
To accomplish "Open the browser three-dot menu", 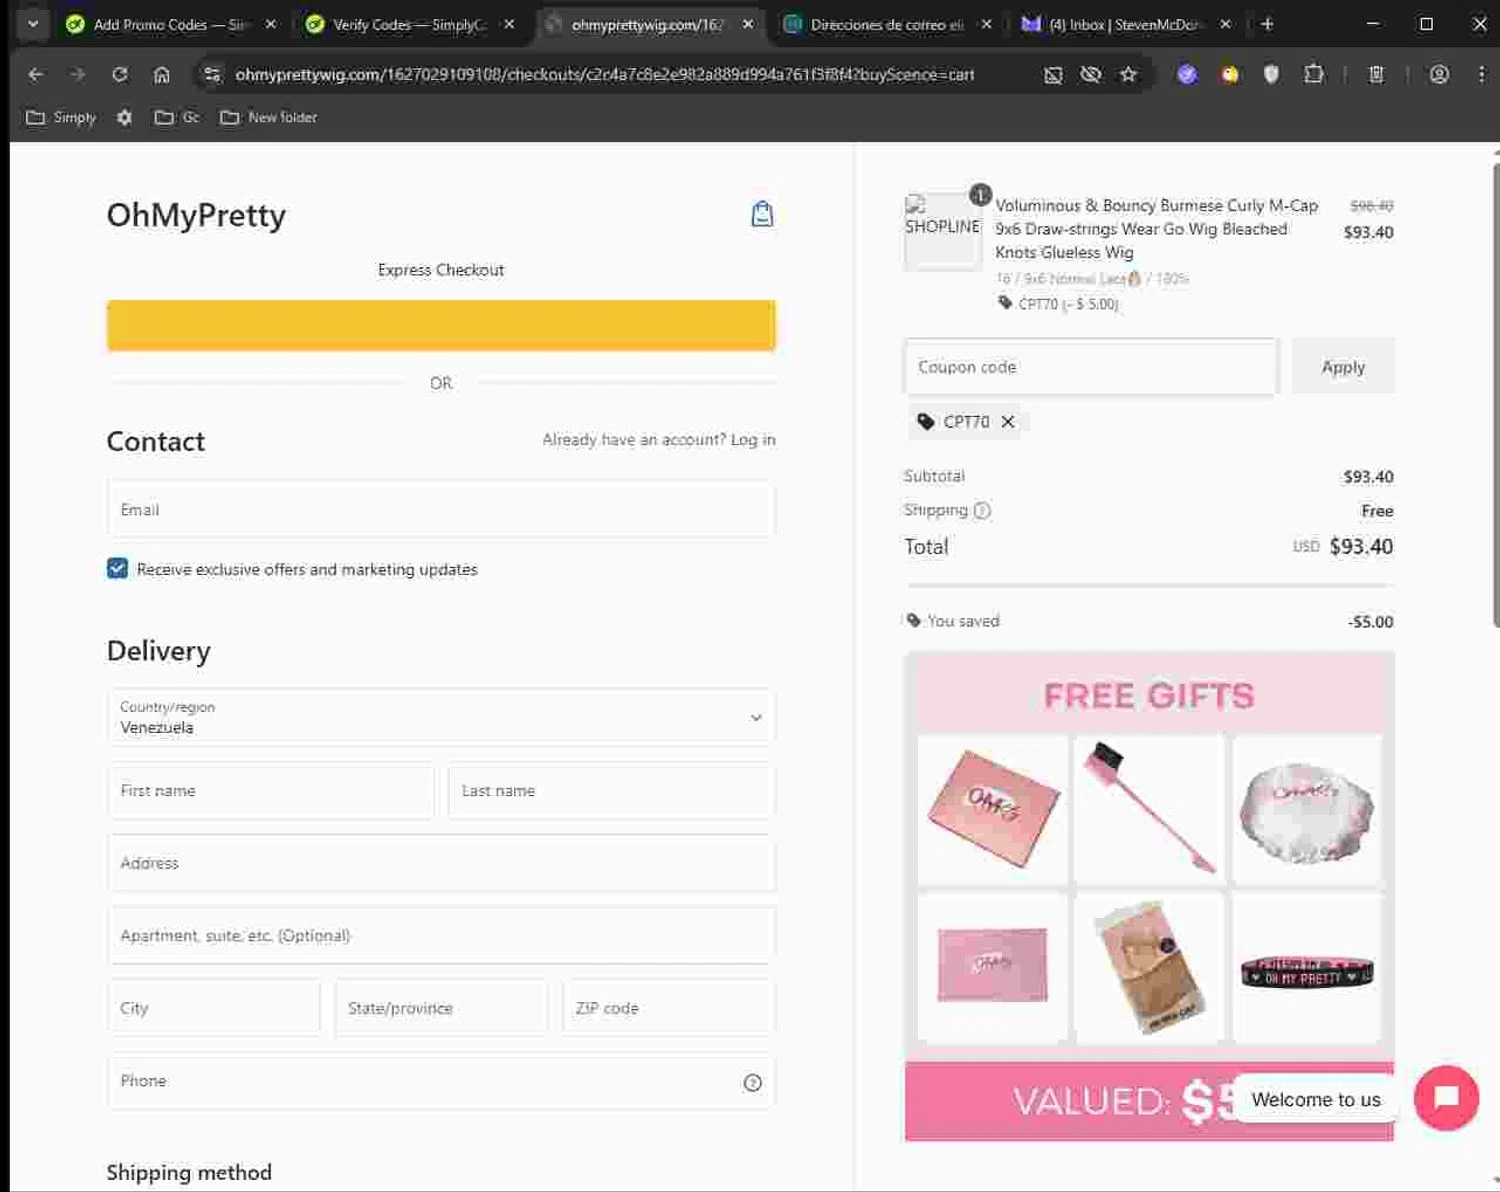I will (x=1481, y=74).
